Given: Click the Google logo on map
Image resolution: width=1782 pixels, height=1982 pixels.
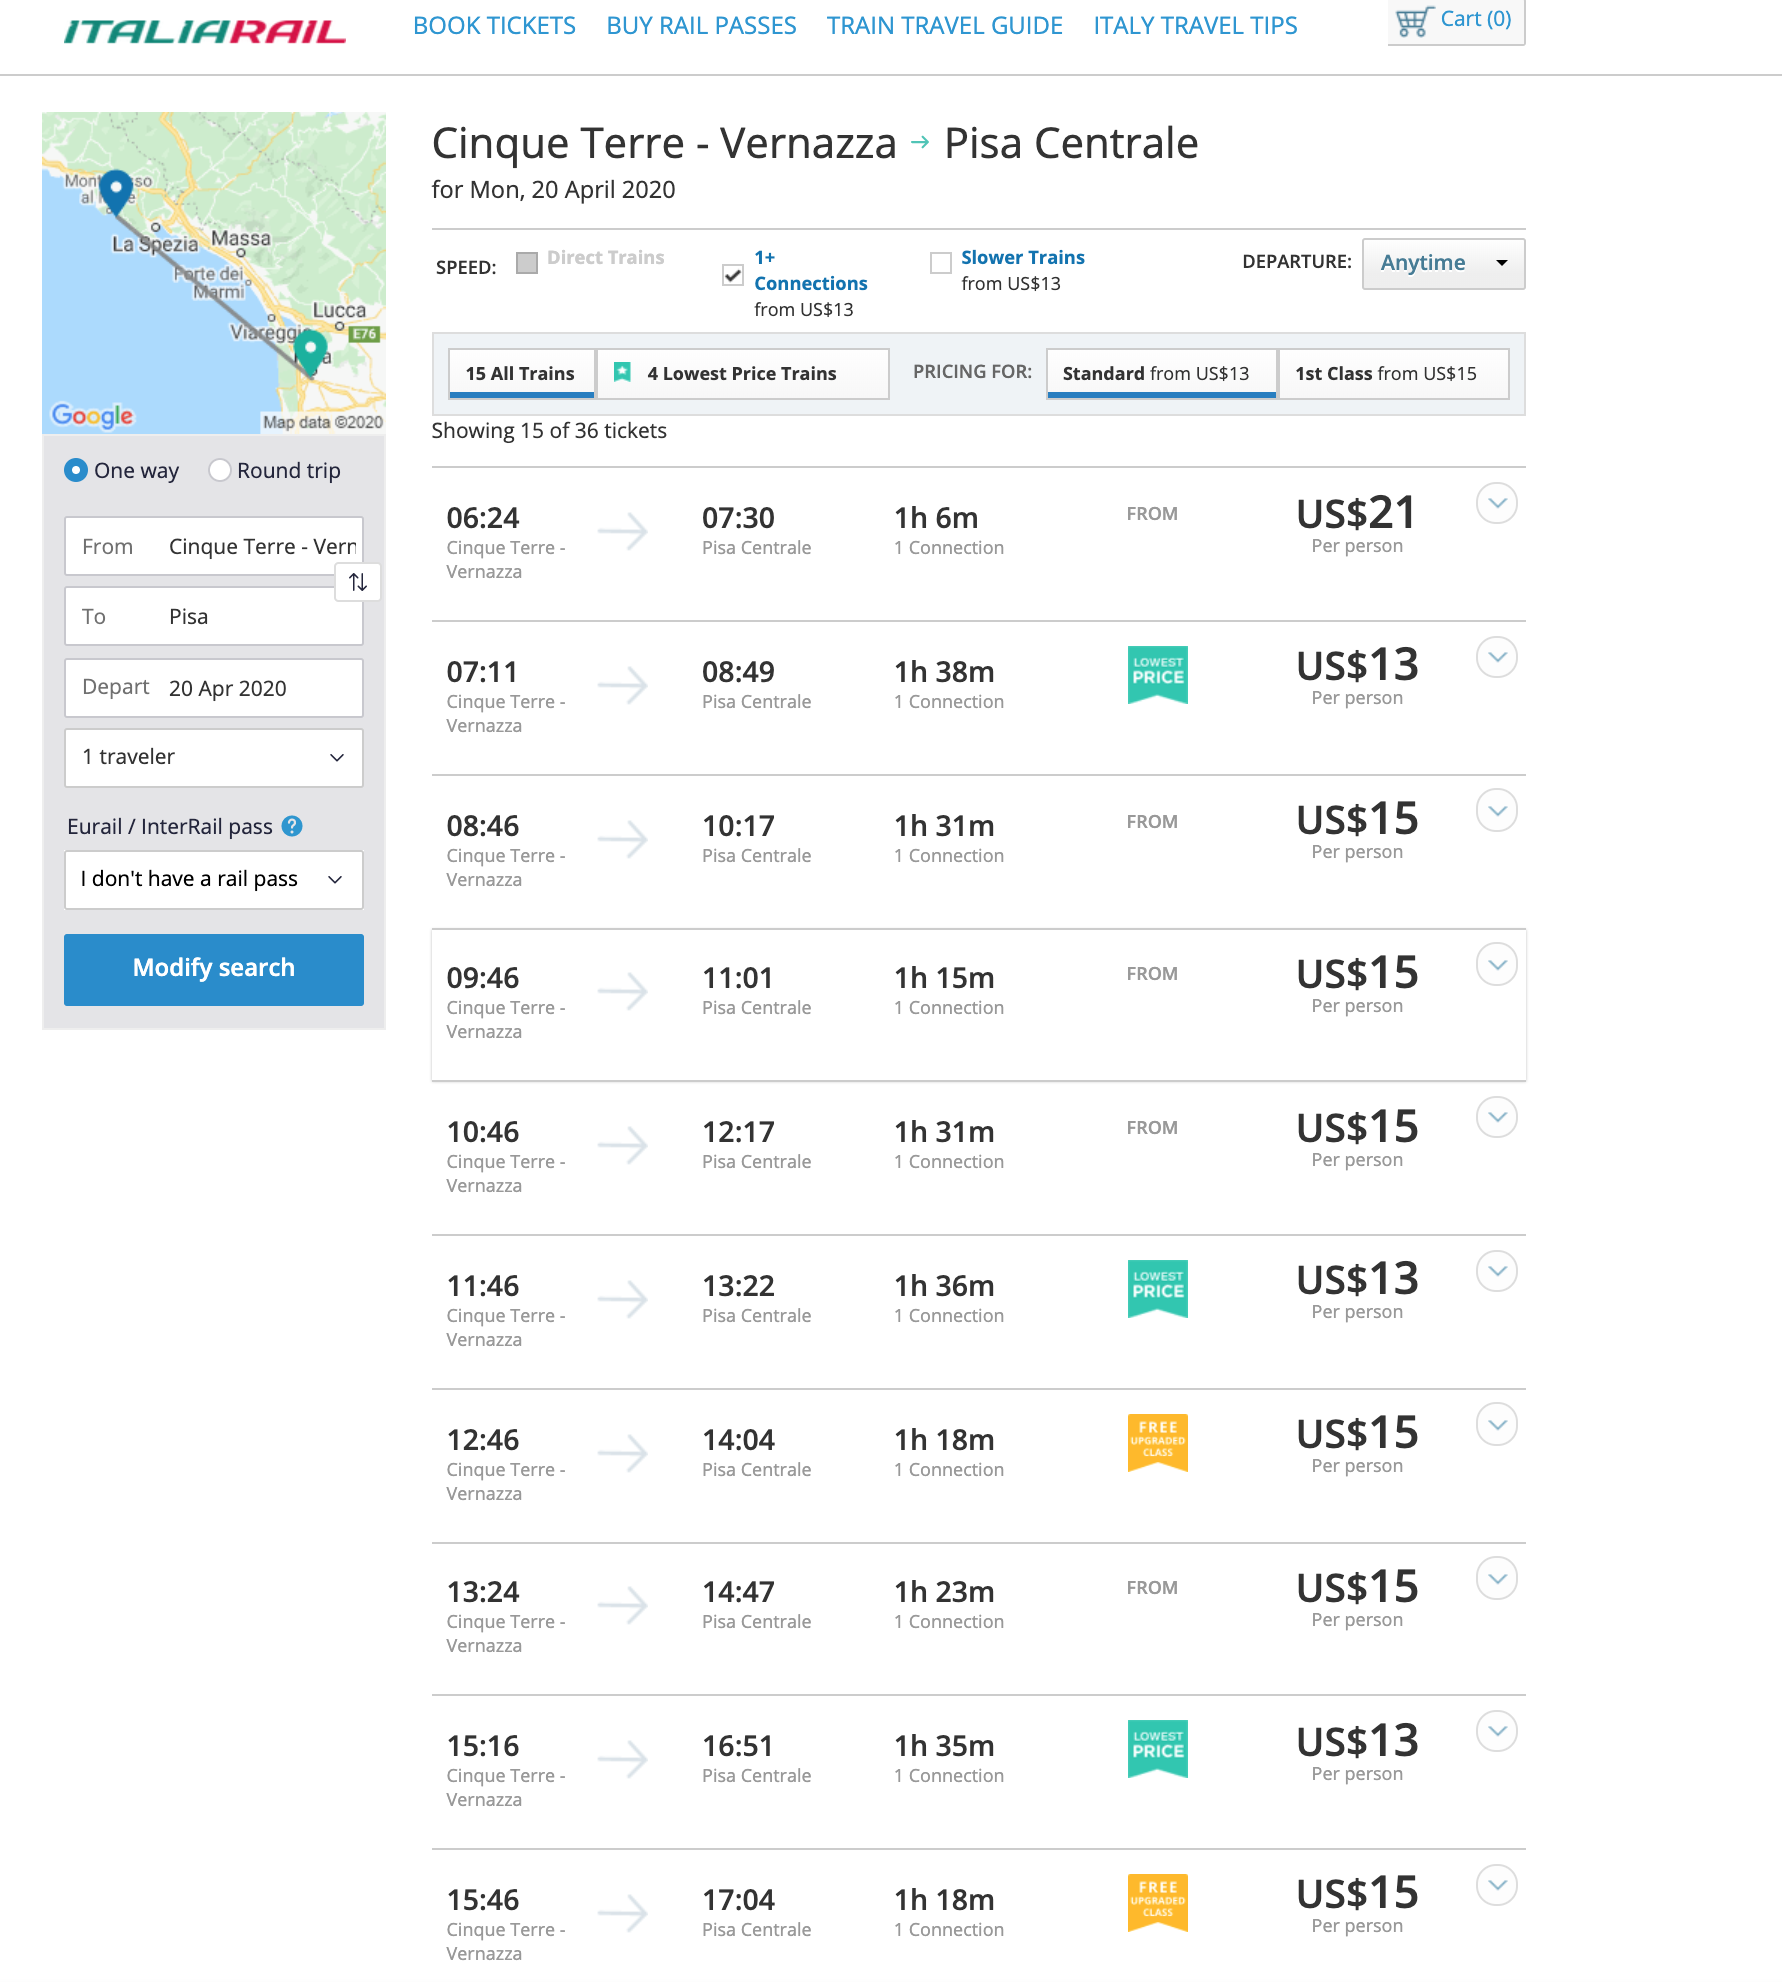Looking at the screenshot, I should tap(92, 415).
